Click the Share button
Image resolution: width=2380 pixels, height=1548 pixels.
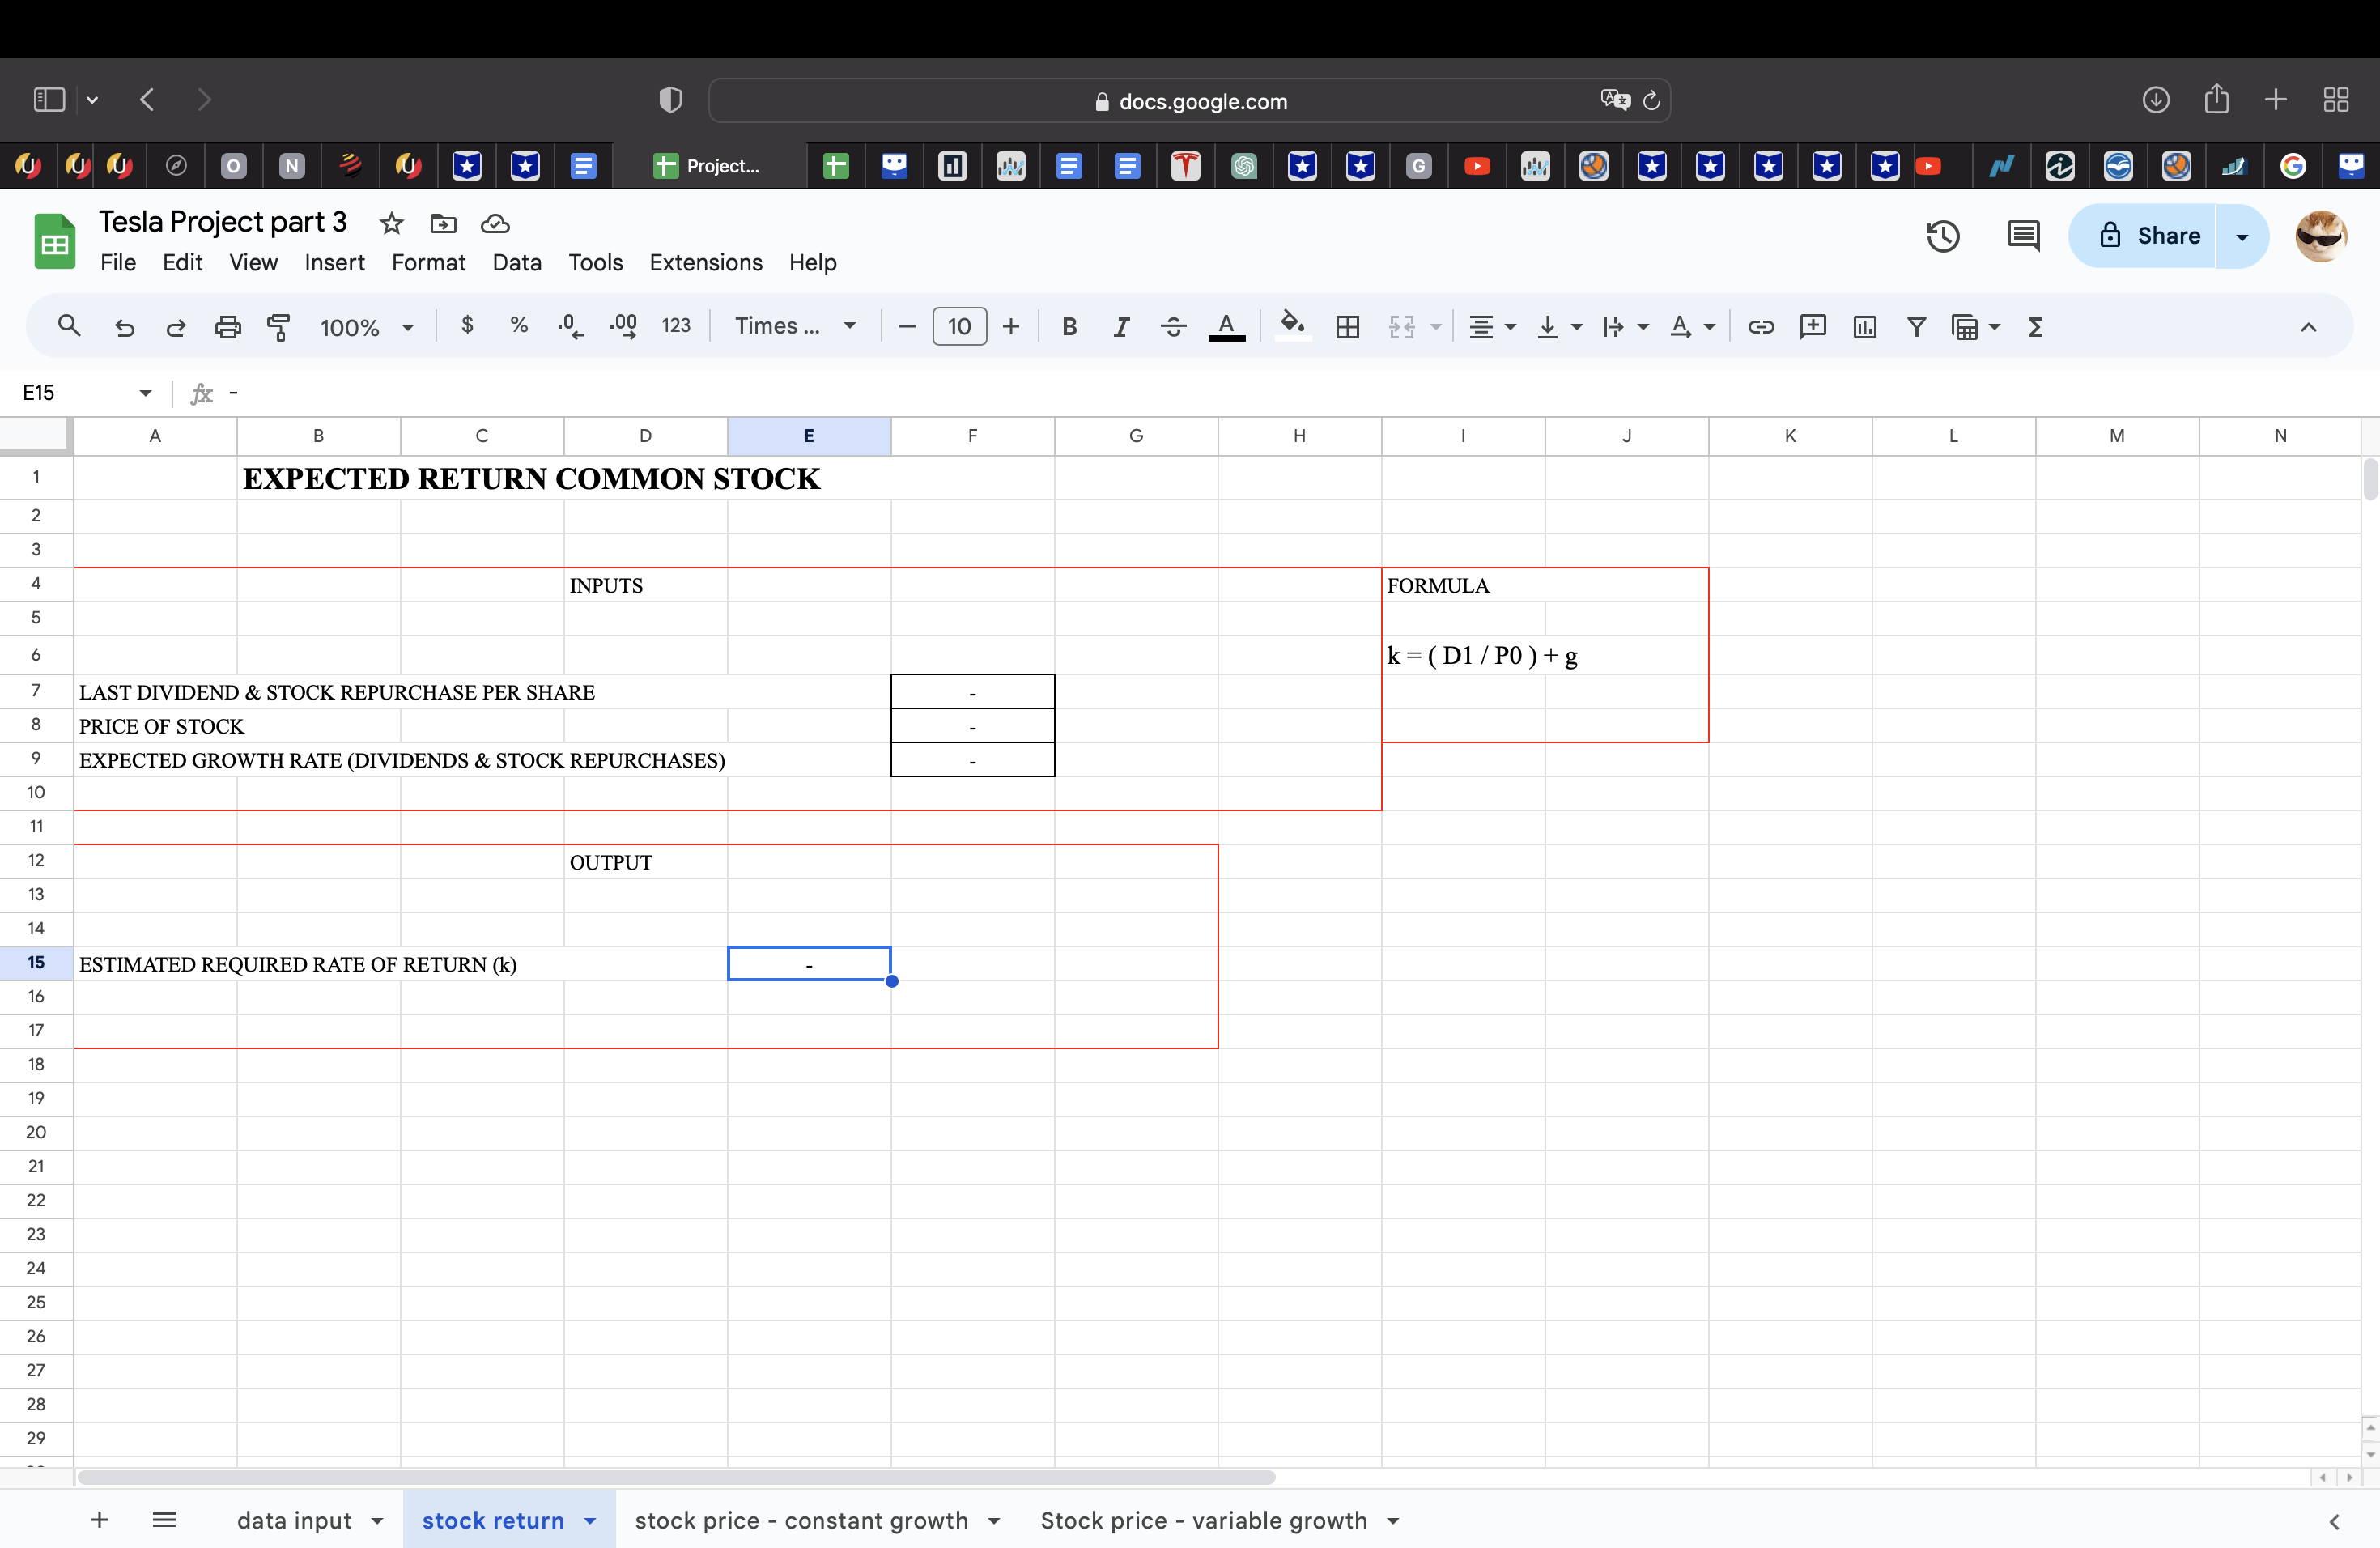point(2148,236)
